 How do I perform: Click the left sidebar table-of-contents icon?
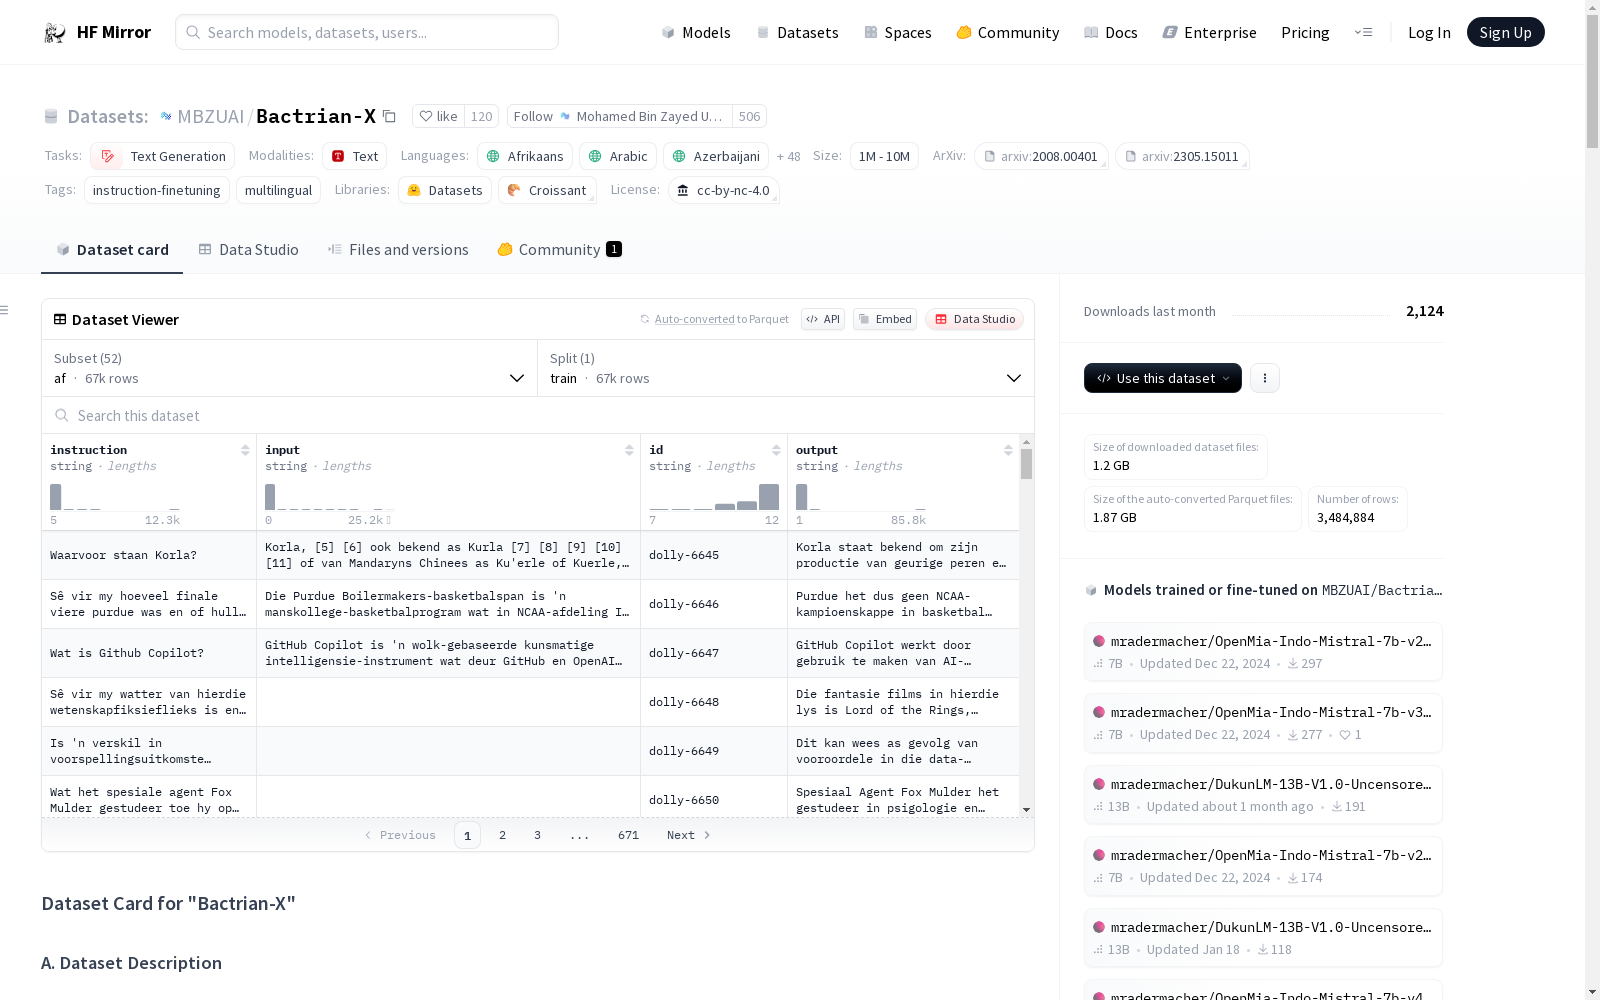[x=5, y=310]
